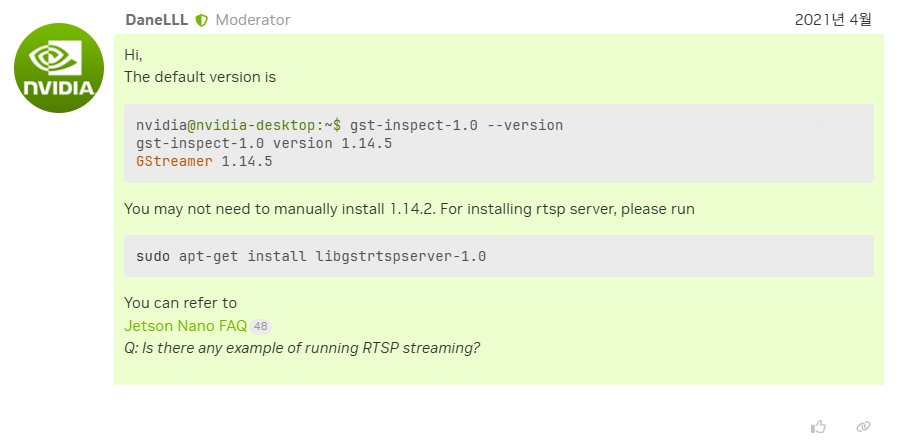The height and width of the screenshot is (448, 910).
Task: Like this post with thumbs-up icon
Action: tap(819, 426)
